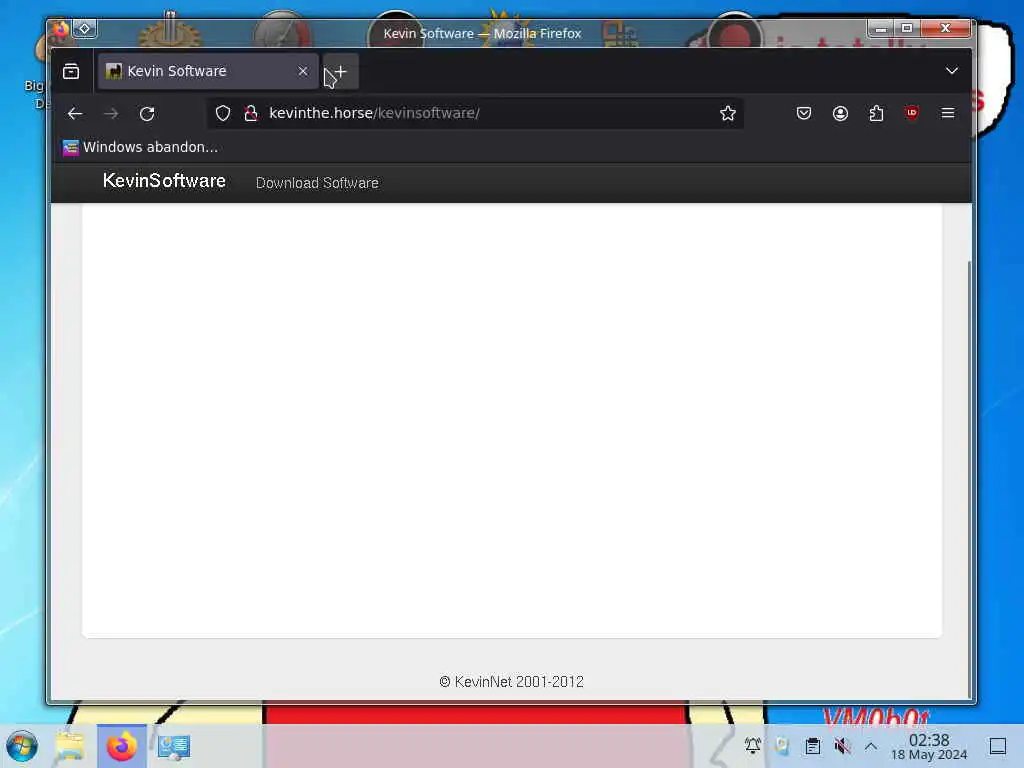Switch to Firefox in the taskbar
Viewport: 1024px width, 768px height.
click(x=122, y=746)
